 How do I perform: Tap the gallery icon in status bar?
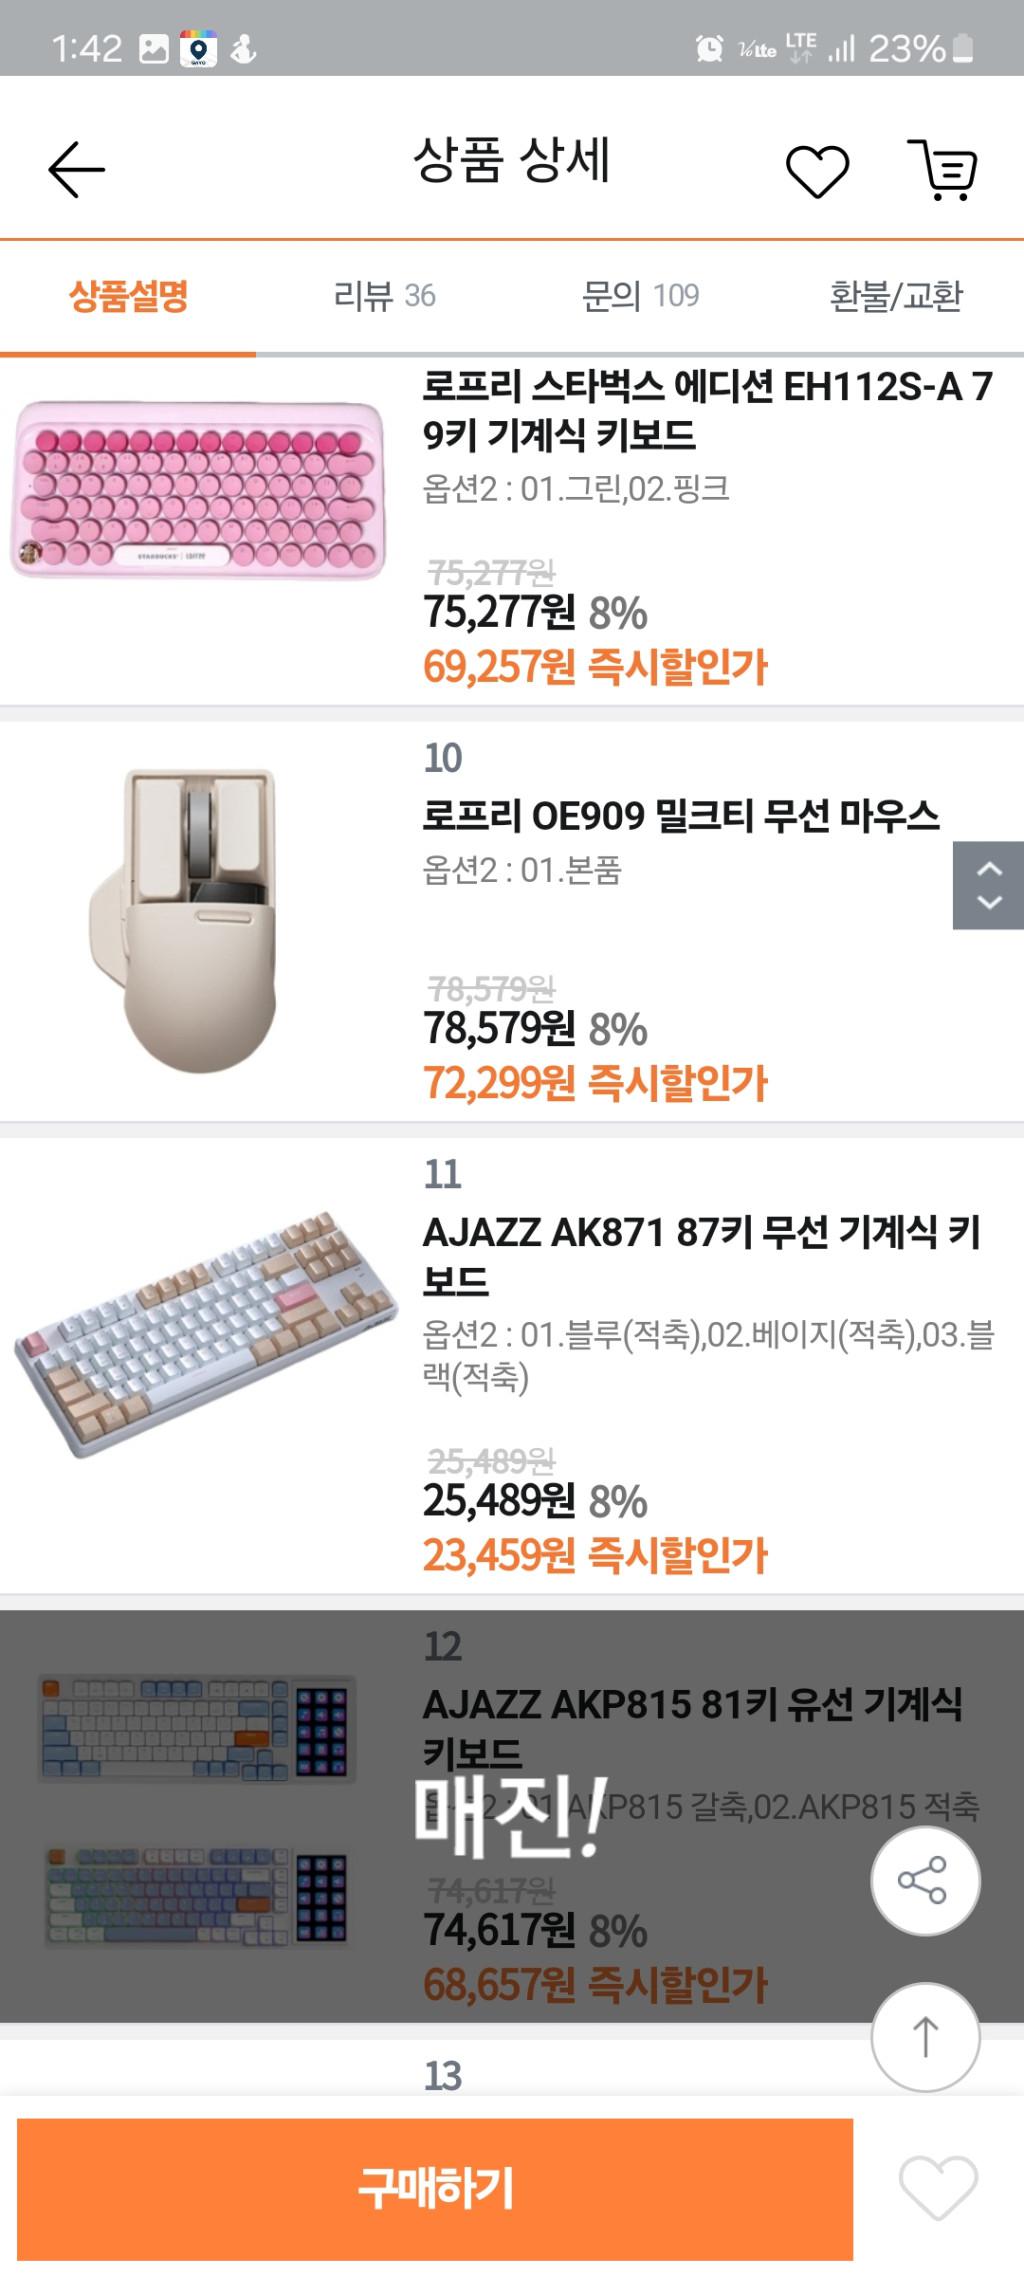(154, 48)
